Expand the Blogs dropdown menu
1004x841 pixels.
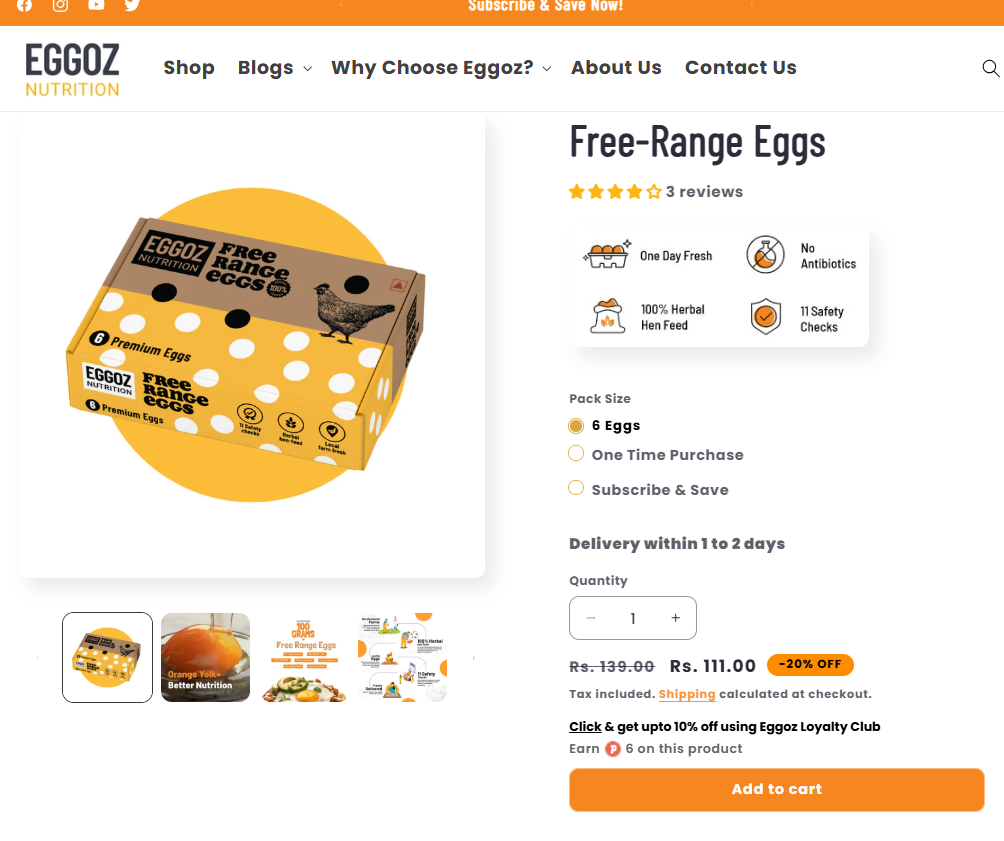point(274,68)
